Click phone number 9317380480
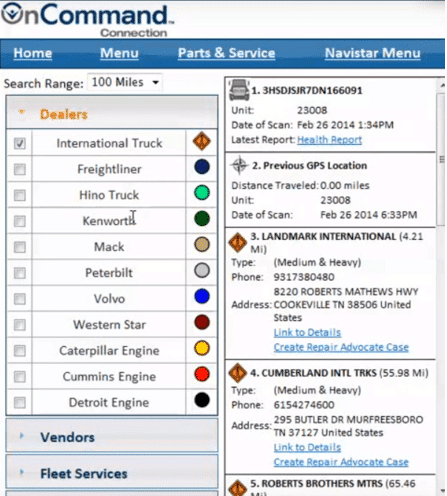The height and width of the screenshot is (496, 447). click(x=304, y=277)
